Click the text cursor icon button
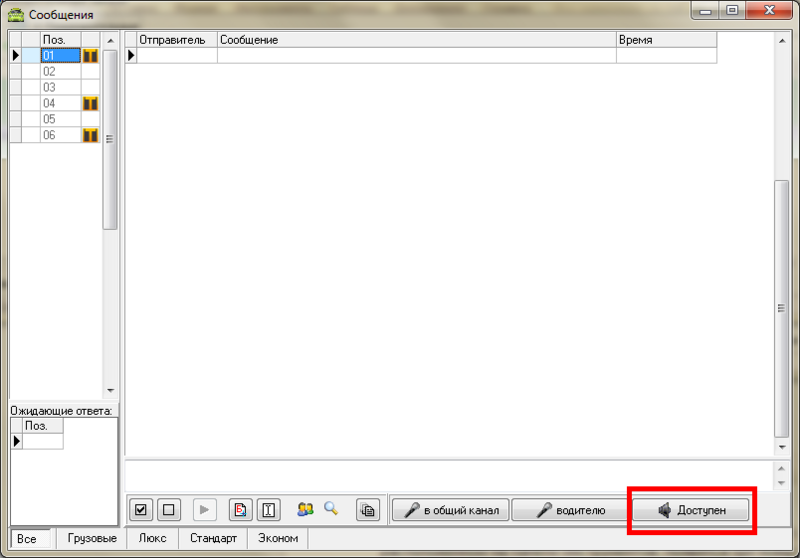Screen dimensions: 800x558 (268, 510)
